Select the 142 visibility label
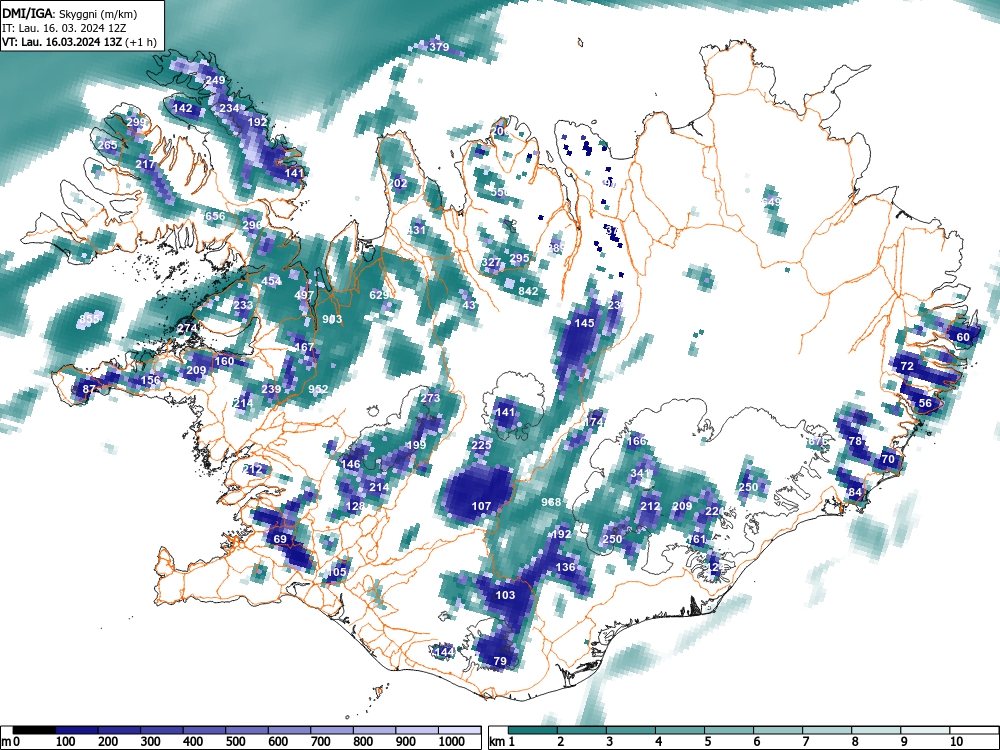The height and width of the screenshot is (750, 1000). click(x=182, y=108)
